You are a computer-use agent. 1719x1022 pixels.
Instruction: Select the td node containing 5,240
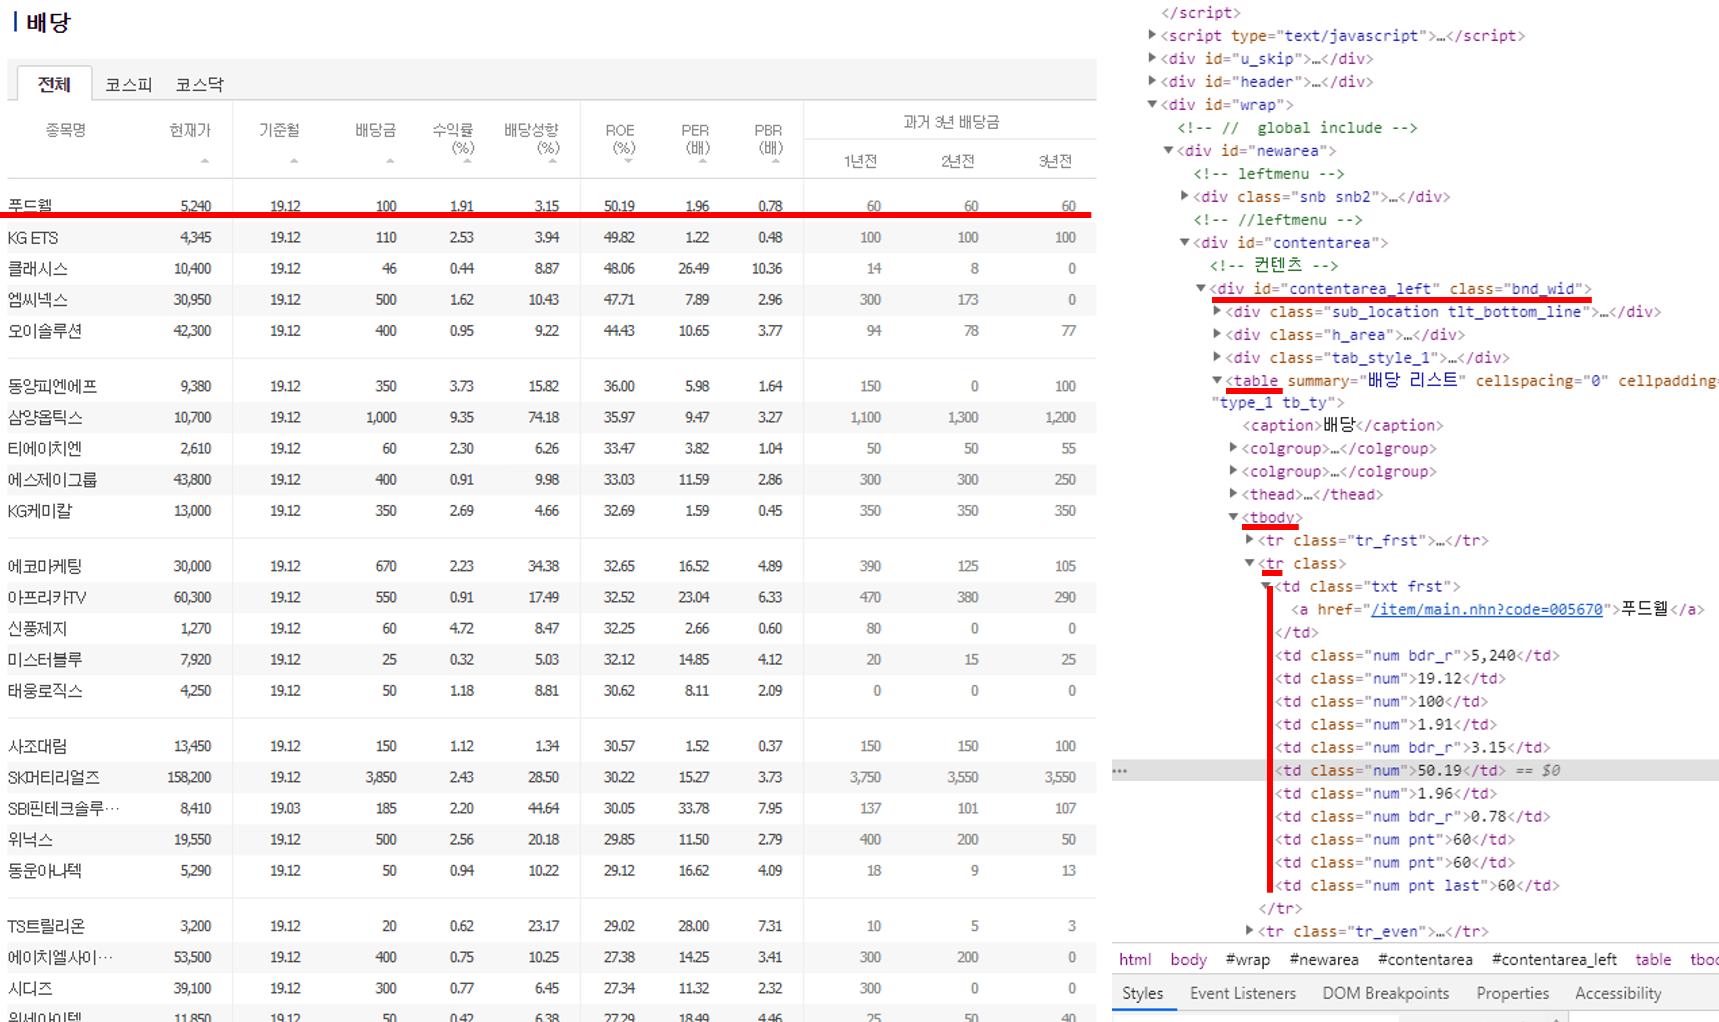point(1417,655)
